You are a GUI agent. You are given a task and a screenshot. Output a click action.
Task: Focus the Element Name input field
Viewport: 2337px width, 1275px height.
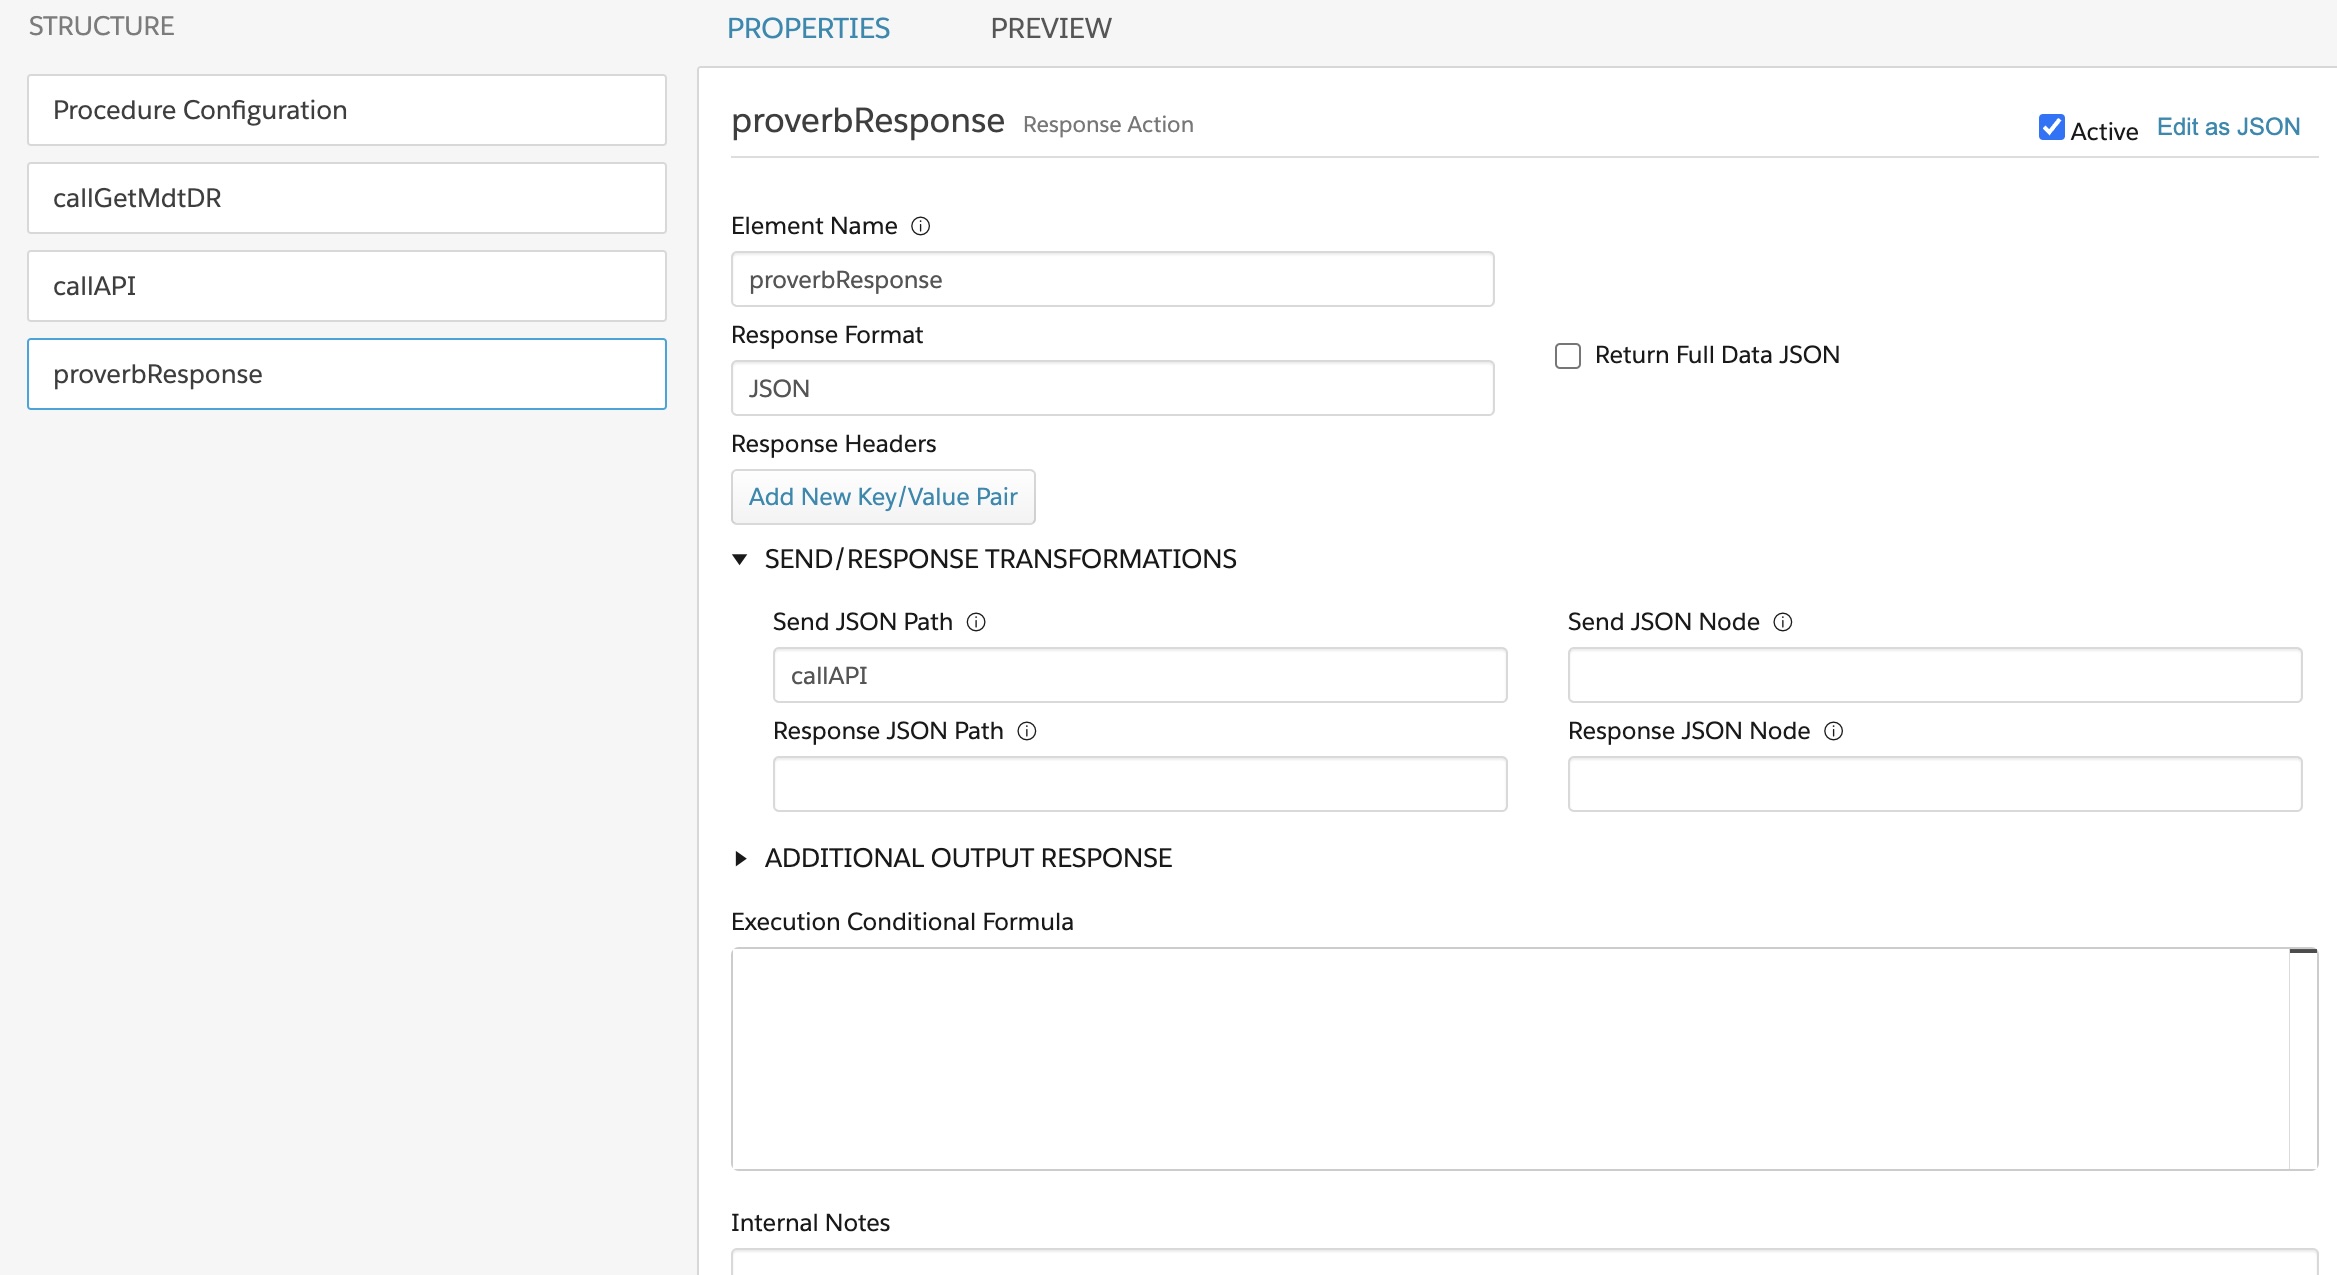pyautogui.click(x=1112, y=279)
